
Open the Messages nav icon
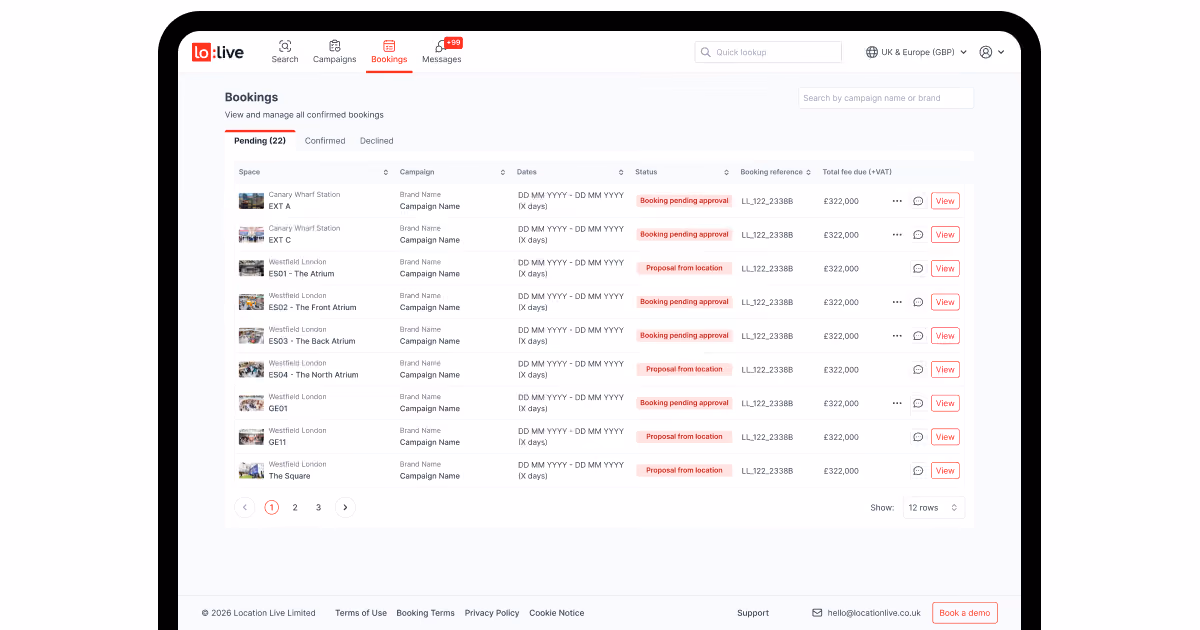pos(440,47)
